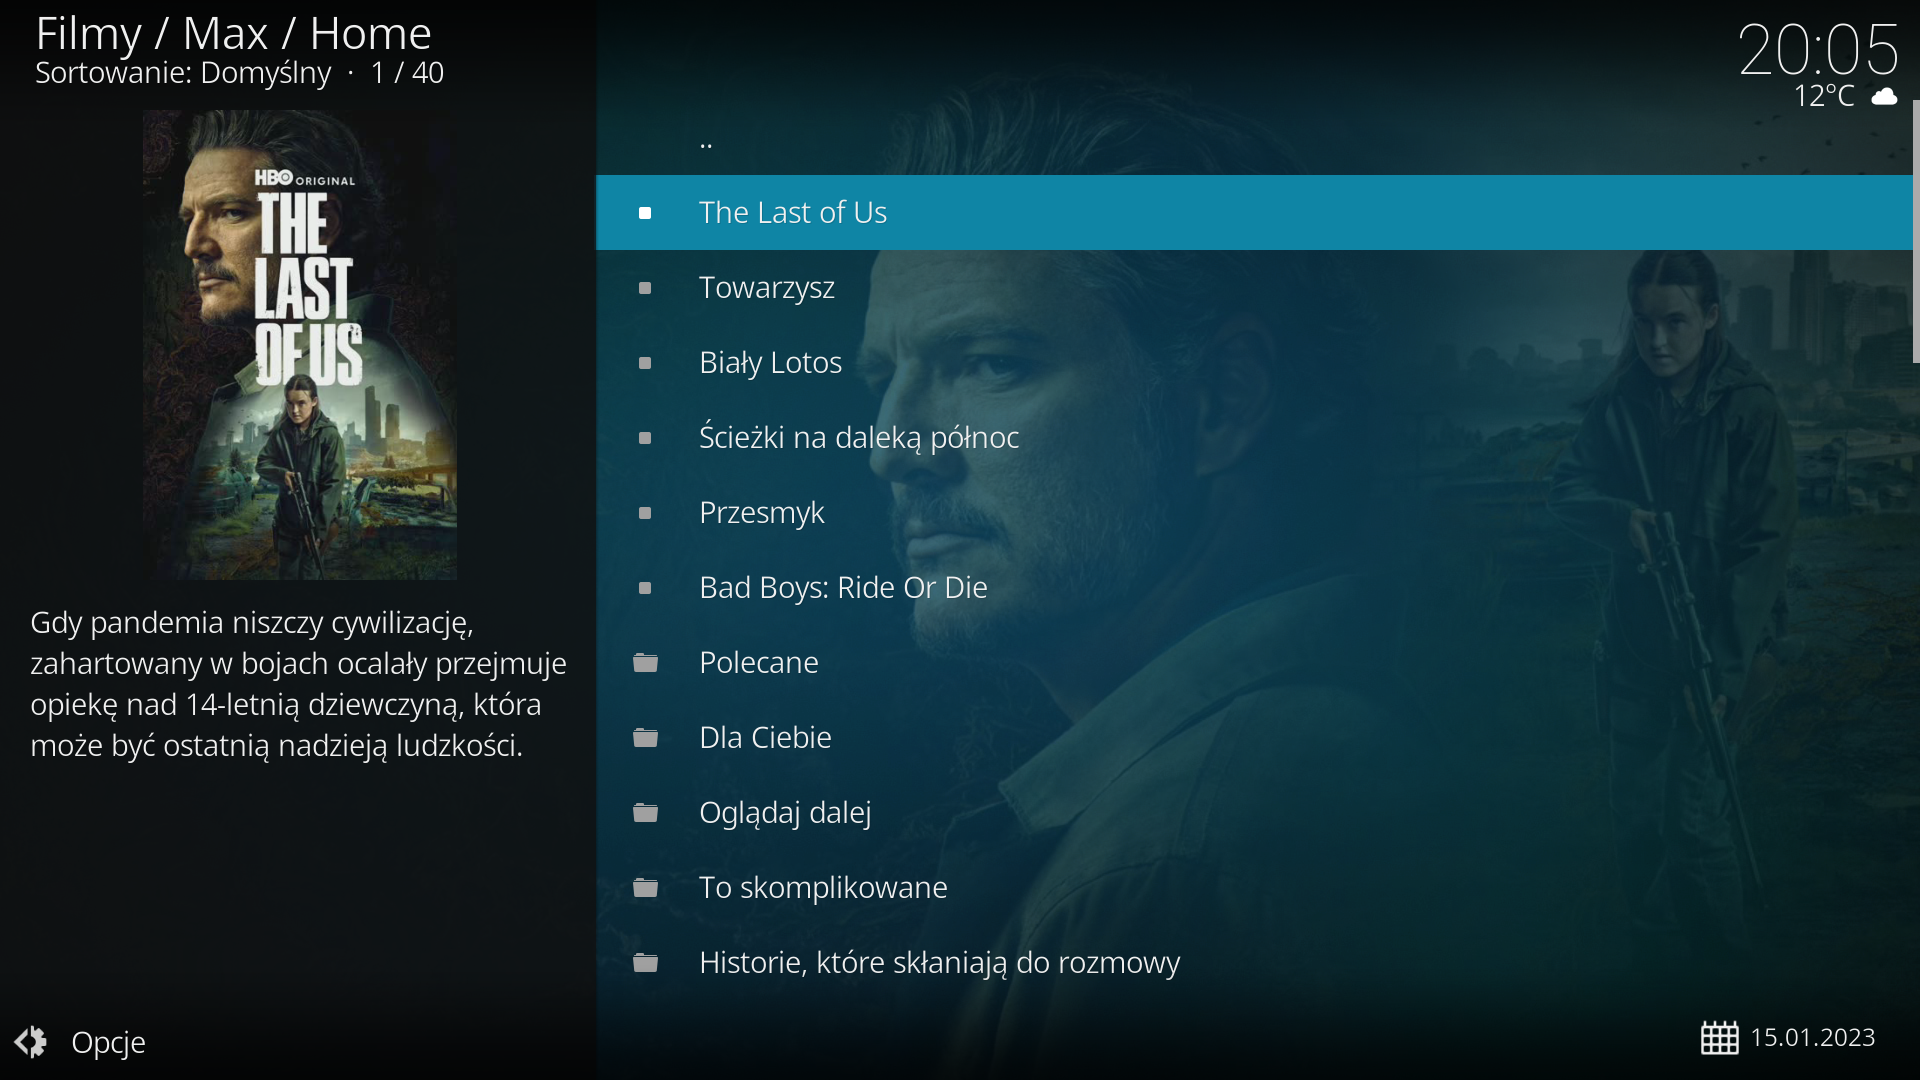Click the Dla Ciebie folder icon
The height and width of the screenshot is (1080, 1920).
click(x=645, y=738)
